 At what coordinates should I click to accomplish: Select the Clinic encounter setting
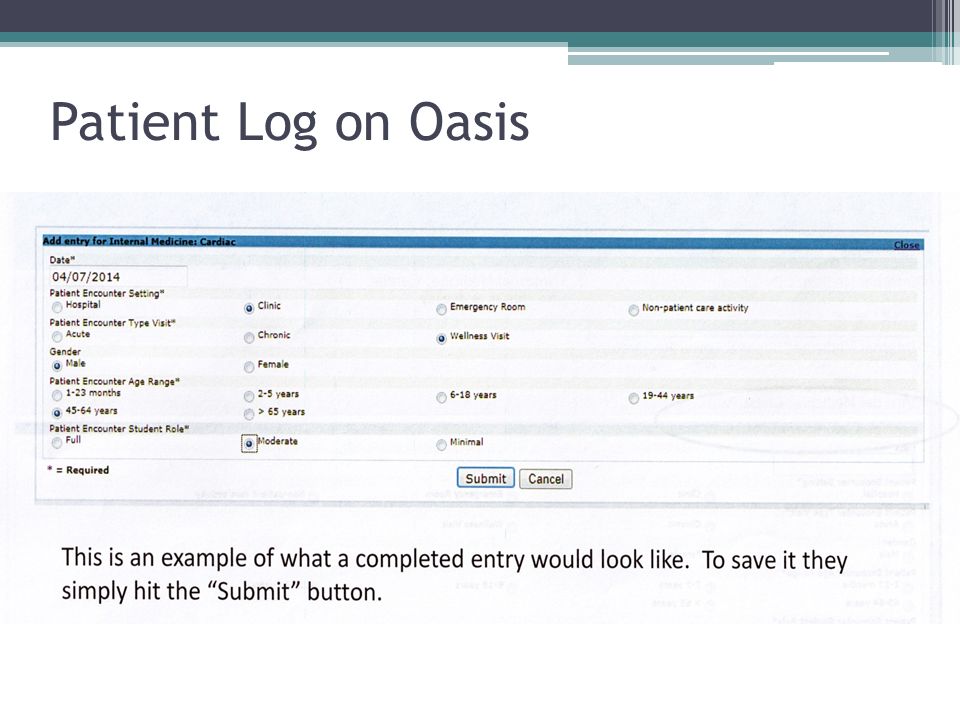click(x=249, y=308)
